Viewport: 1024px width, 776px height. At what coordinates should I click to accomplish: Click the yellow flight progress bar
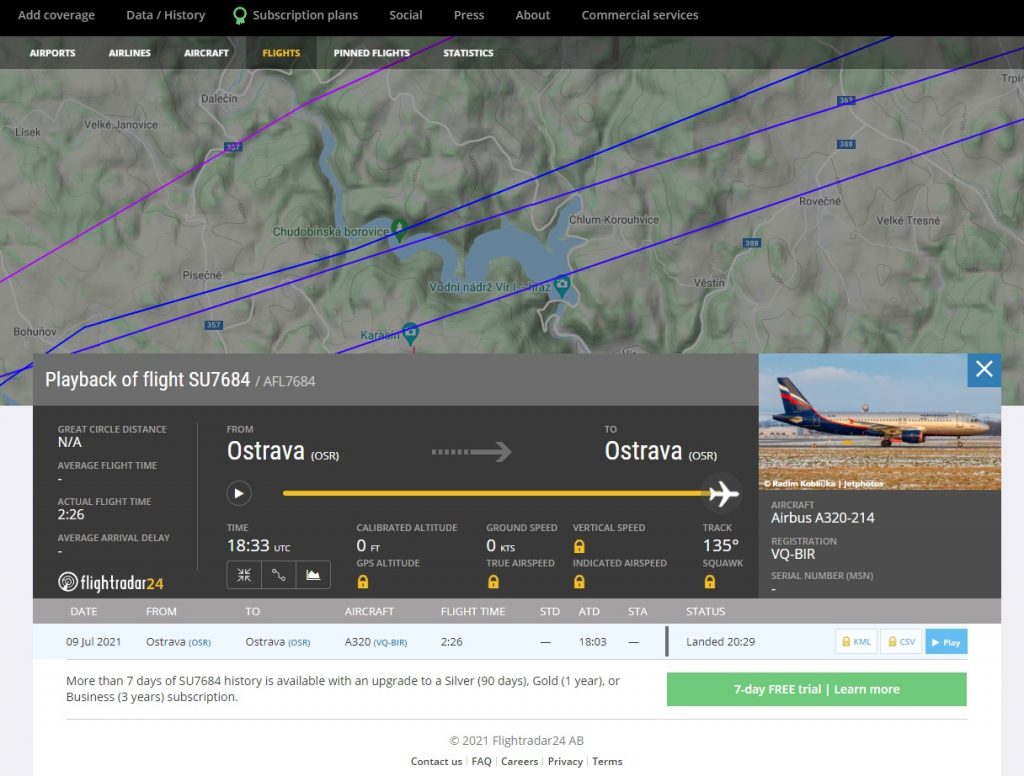click(495, 493)
